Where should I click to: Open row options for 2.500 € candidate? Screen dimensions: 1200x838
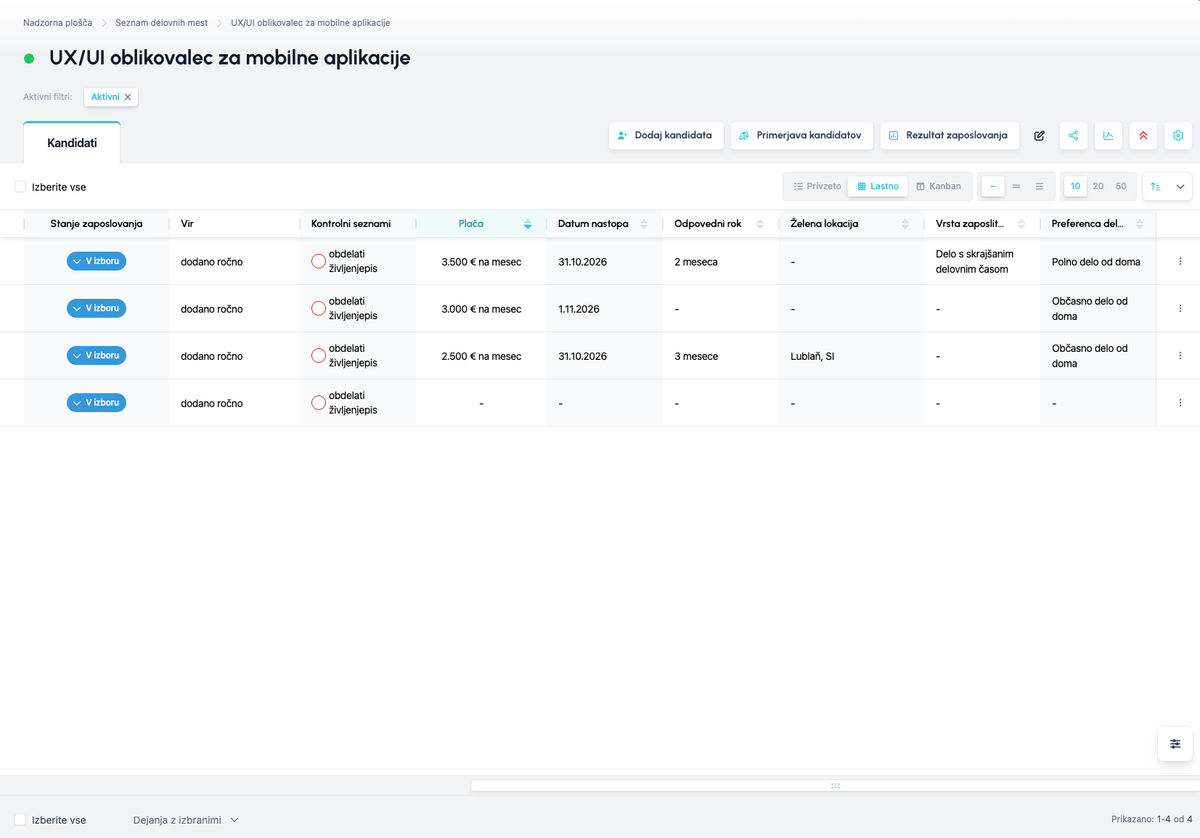(x=1180, y=356)
